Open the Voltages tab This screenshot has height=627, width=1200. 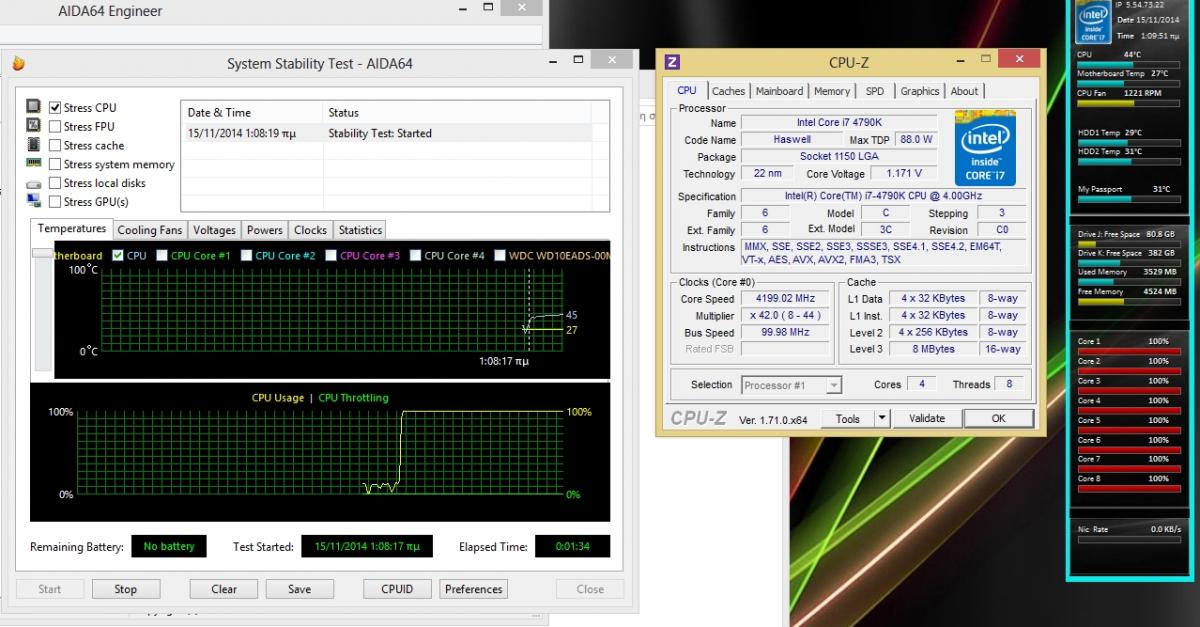click(215, 230)
